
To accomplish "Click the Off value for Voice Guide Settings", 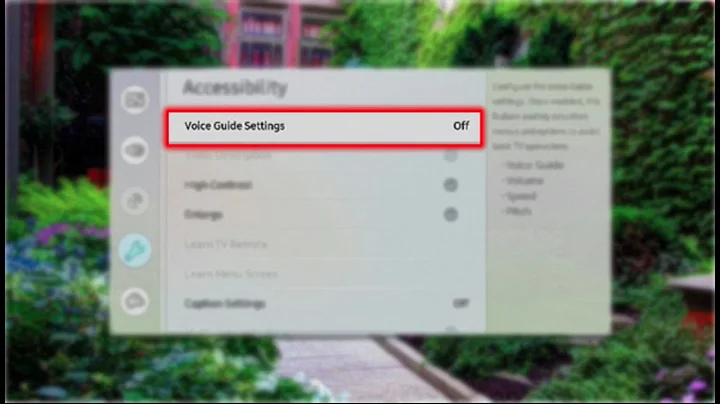I will (x=461, y=126).
